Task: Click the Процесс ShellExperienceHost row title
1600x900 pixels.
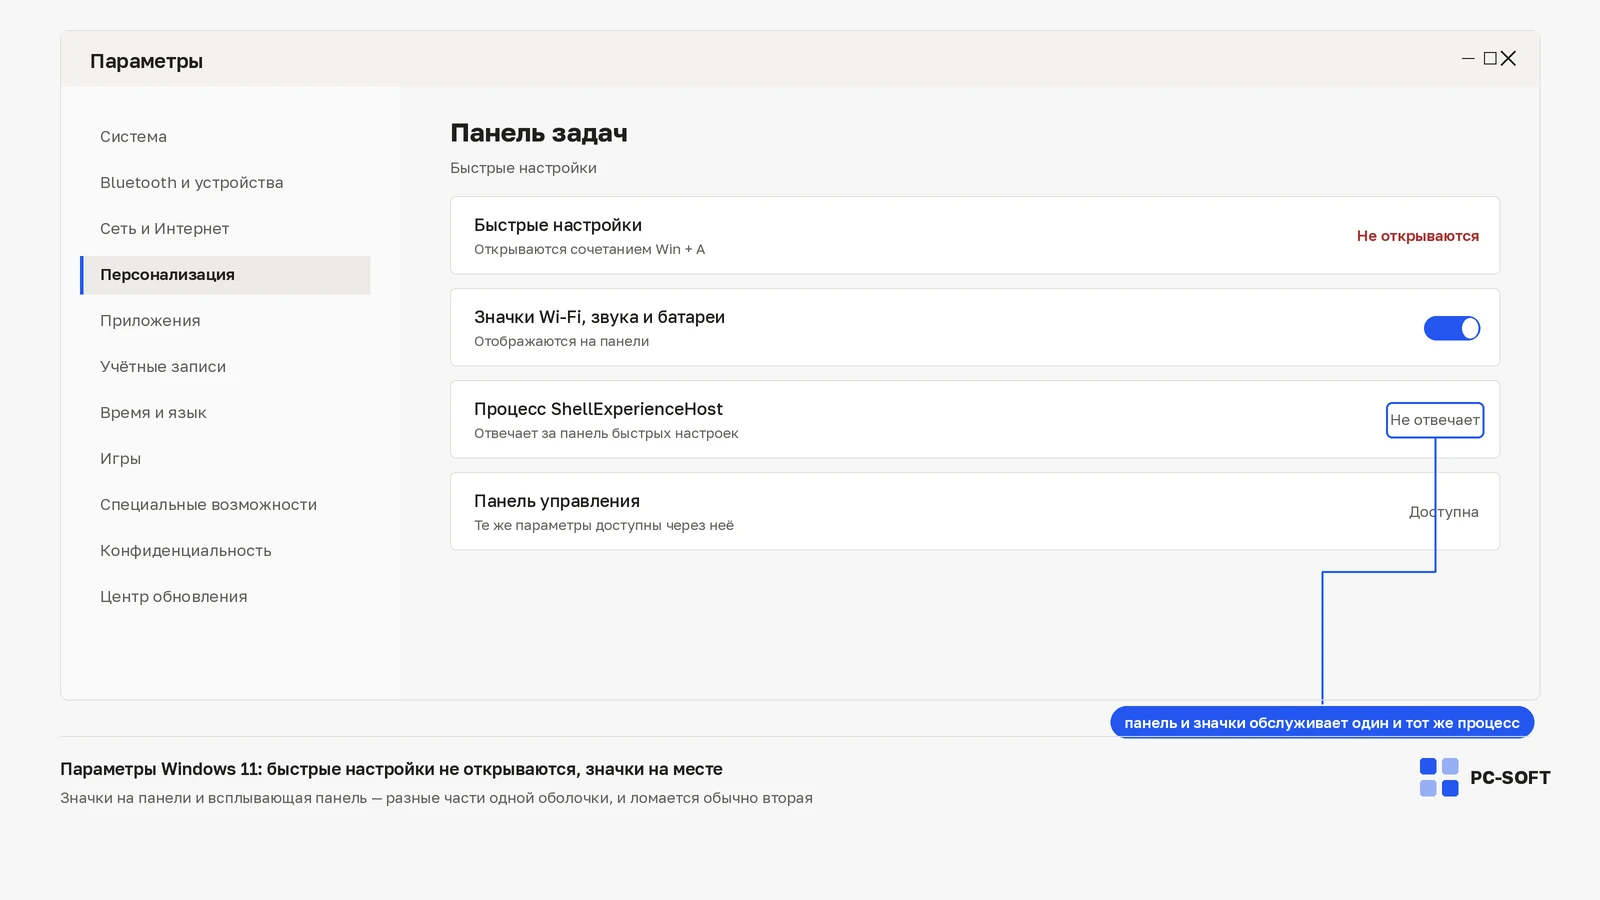Action: (x=598, y=409)
